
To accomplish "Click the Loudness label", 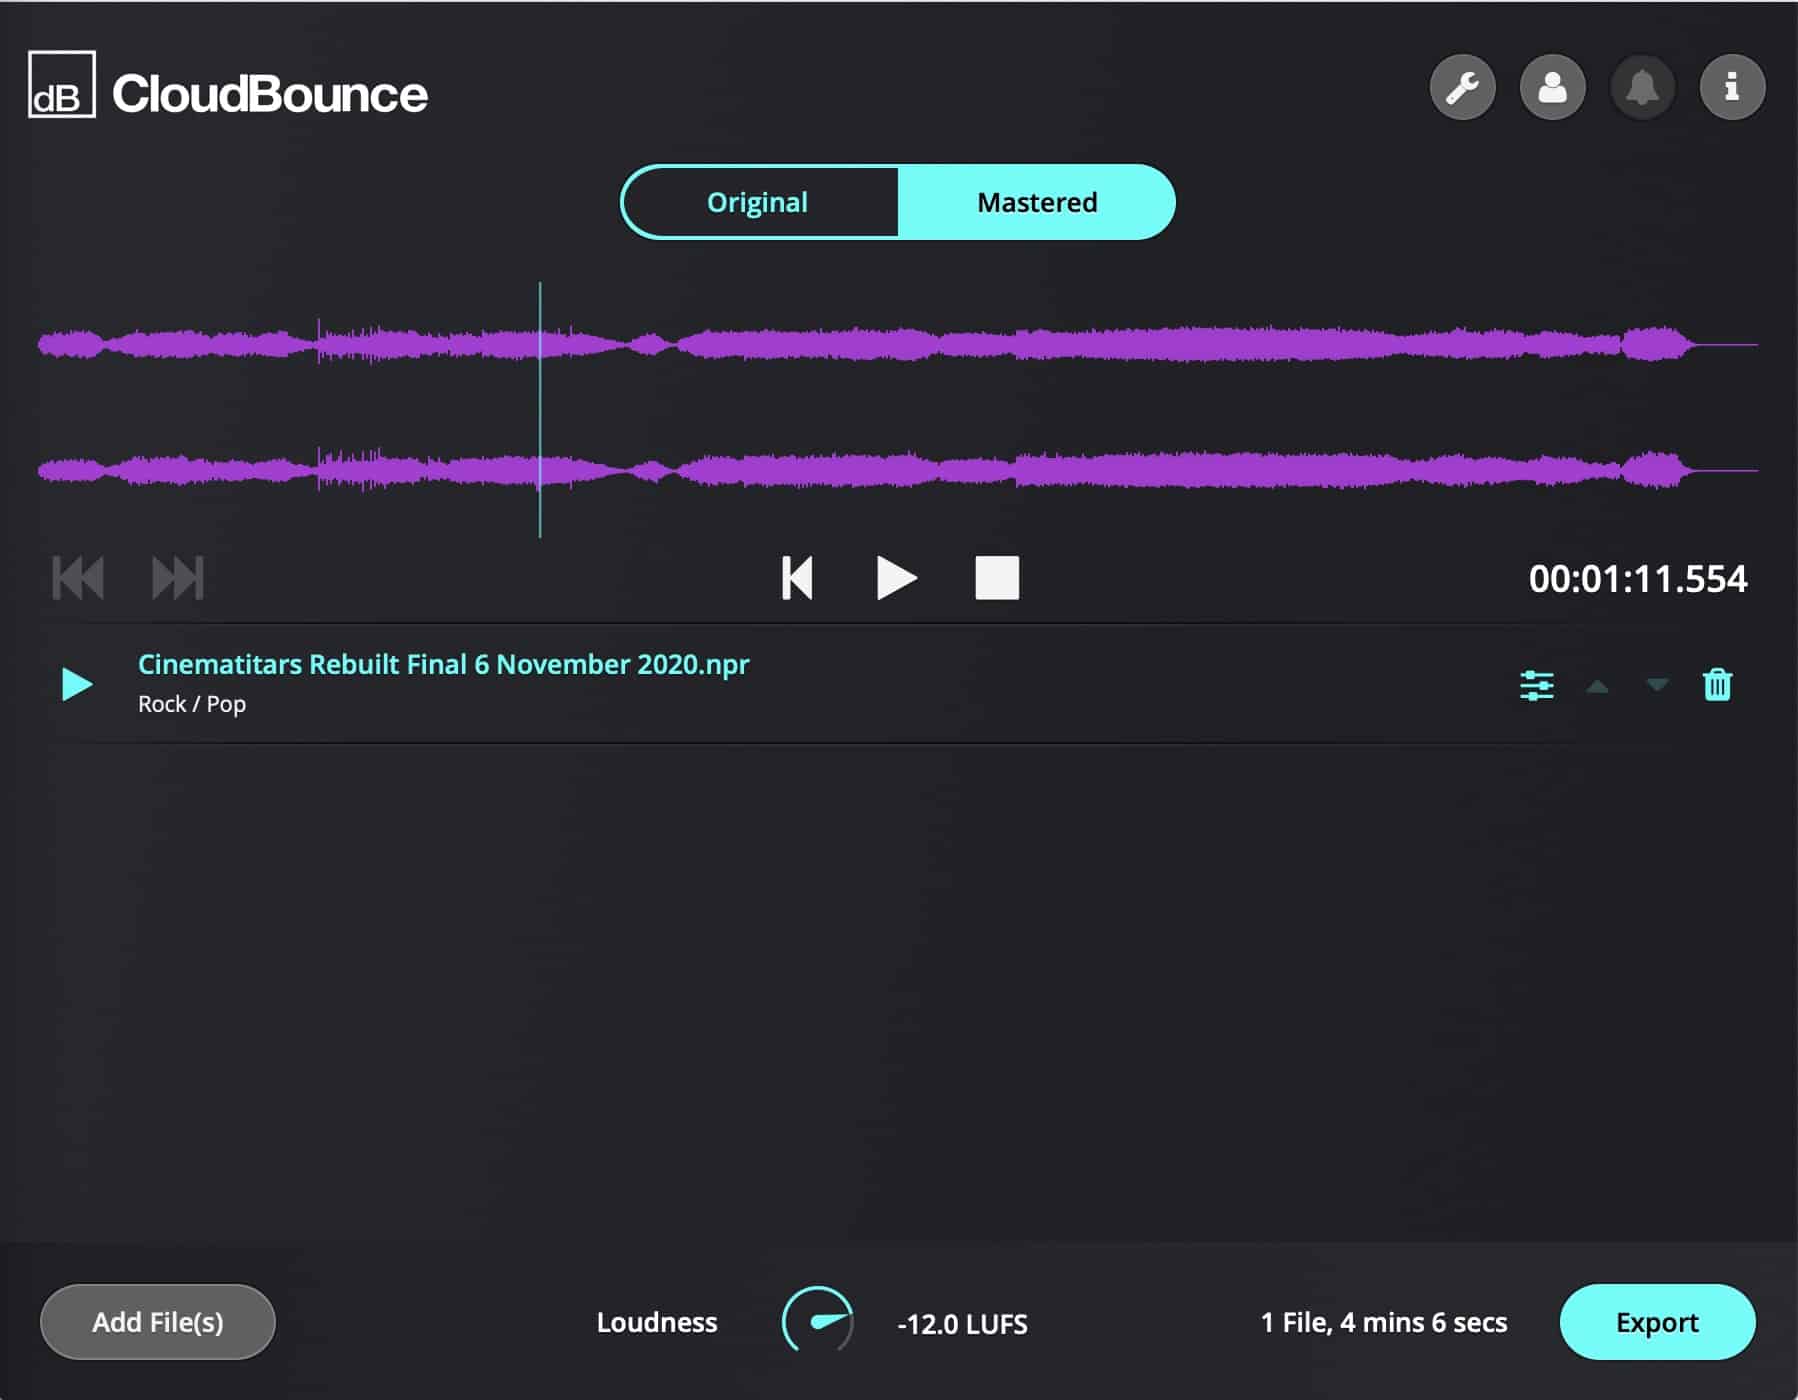I will point(657,1322).
